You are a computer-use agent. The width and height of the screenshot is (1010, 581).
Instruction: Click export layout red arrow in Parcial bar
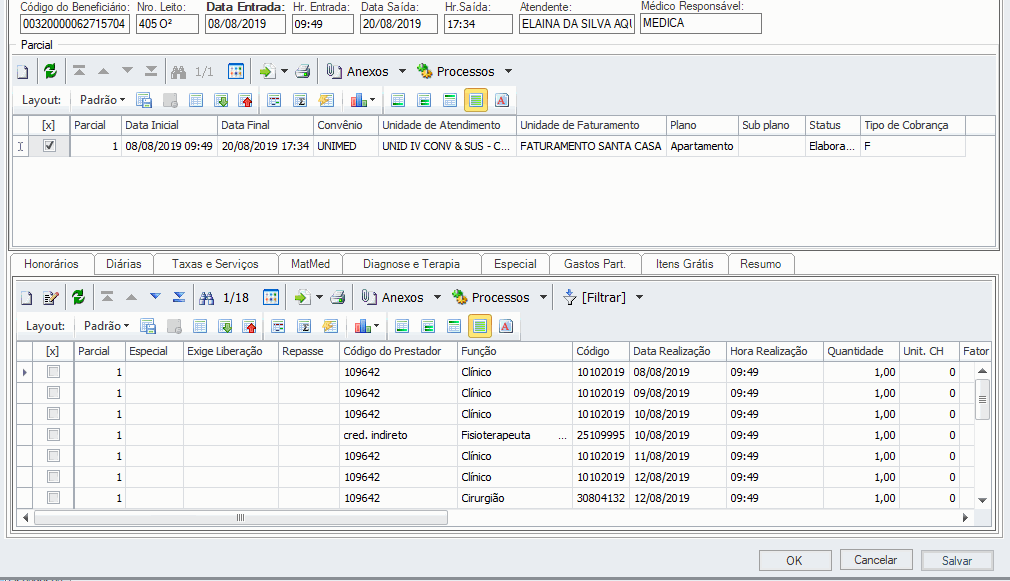click(245, 100)
